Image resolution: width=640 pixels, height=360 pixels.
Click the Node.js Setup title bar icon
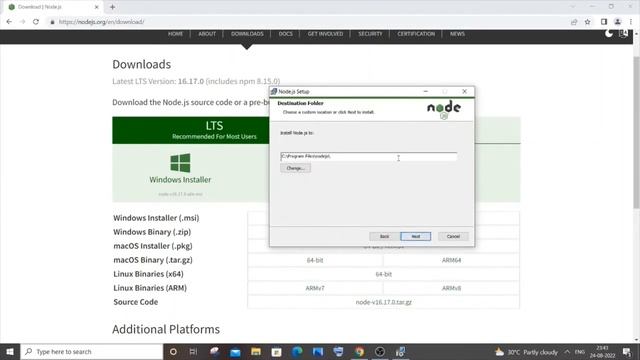tap(274, 91)
